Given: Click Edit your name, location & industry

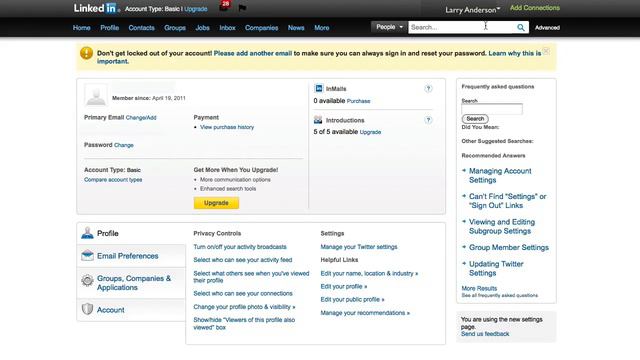Looking at the screenshot, I should (369, 273).
